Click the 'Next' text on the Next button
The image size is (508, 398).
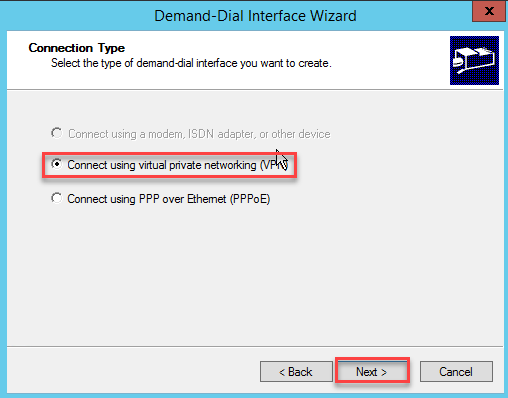[x=366, y=372]
